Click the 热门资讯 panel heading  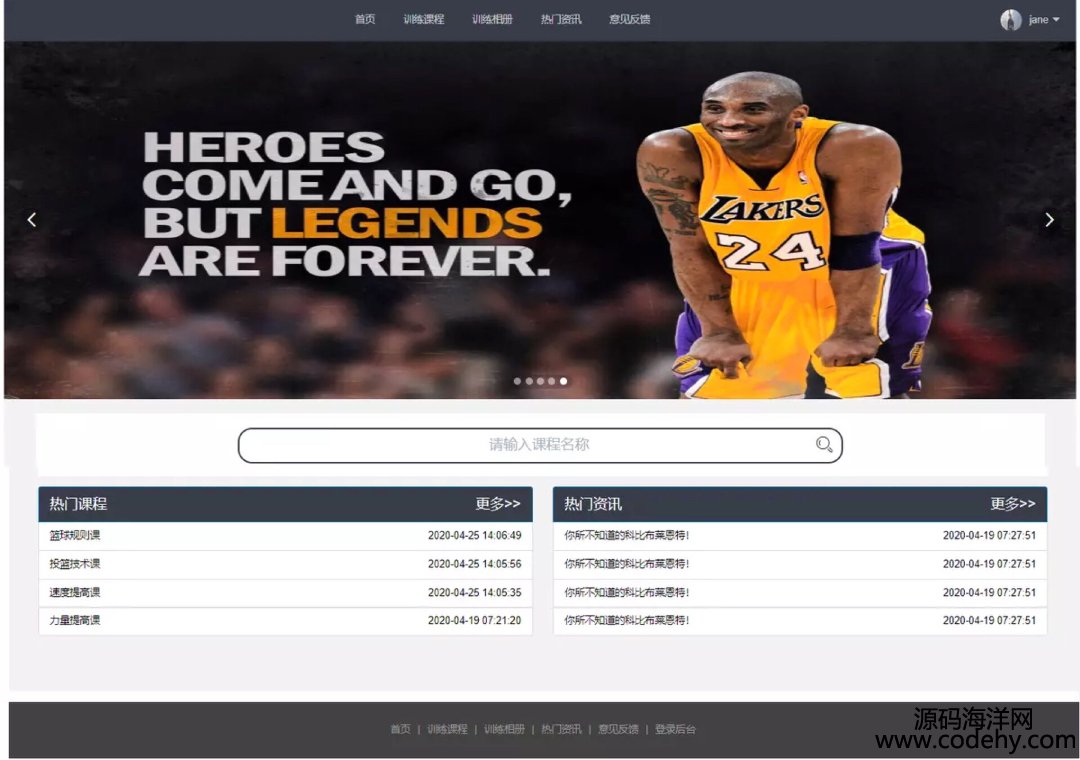593,504
